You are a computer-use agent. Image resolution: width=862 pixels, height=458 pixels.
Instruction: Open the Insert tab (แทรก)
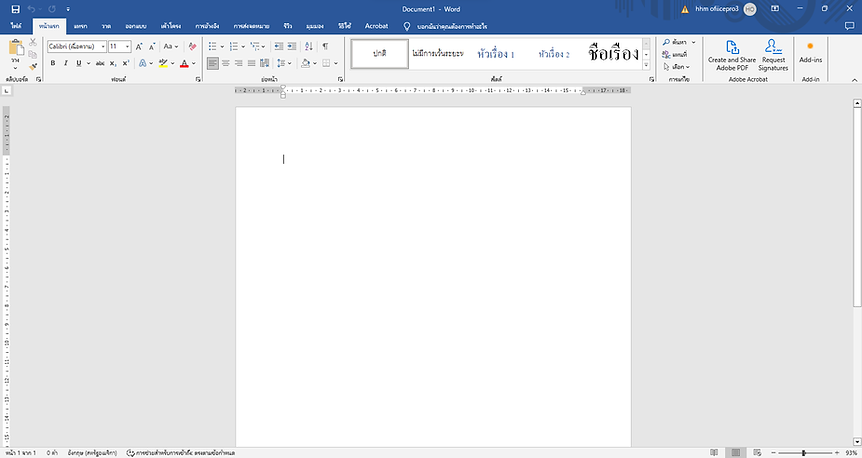[x=80, y=26]
